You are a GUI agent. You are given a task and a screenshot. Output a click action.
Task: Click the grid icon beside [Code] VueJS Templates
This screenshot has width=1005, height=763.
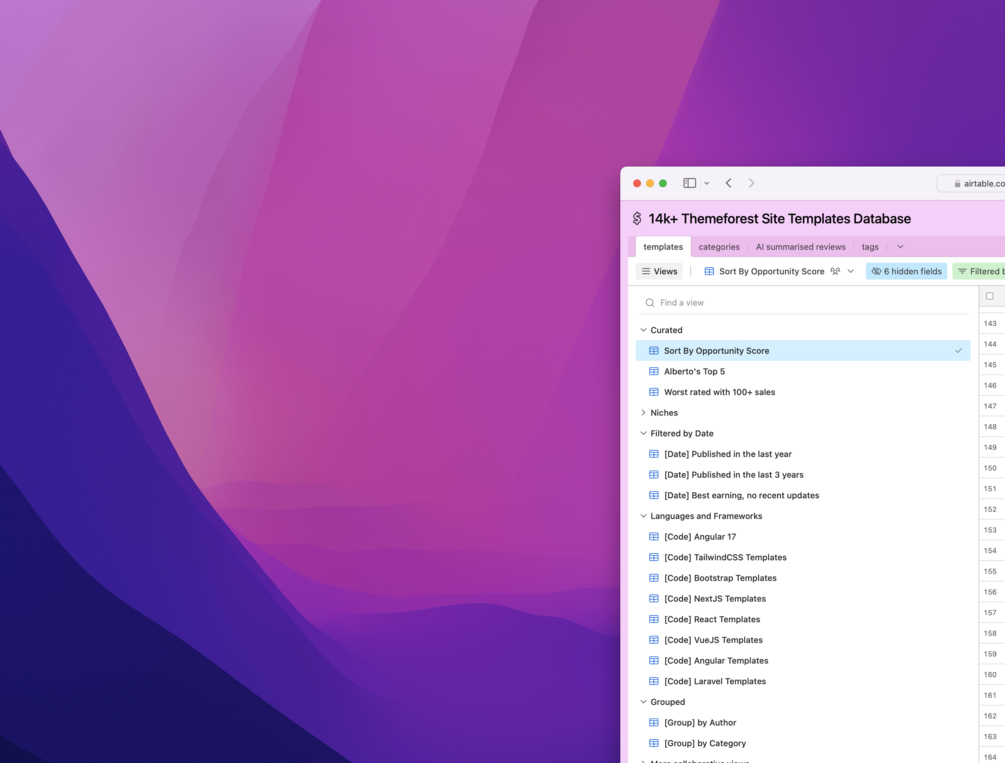(654, 640)
